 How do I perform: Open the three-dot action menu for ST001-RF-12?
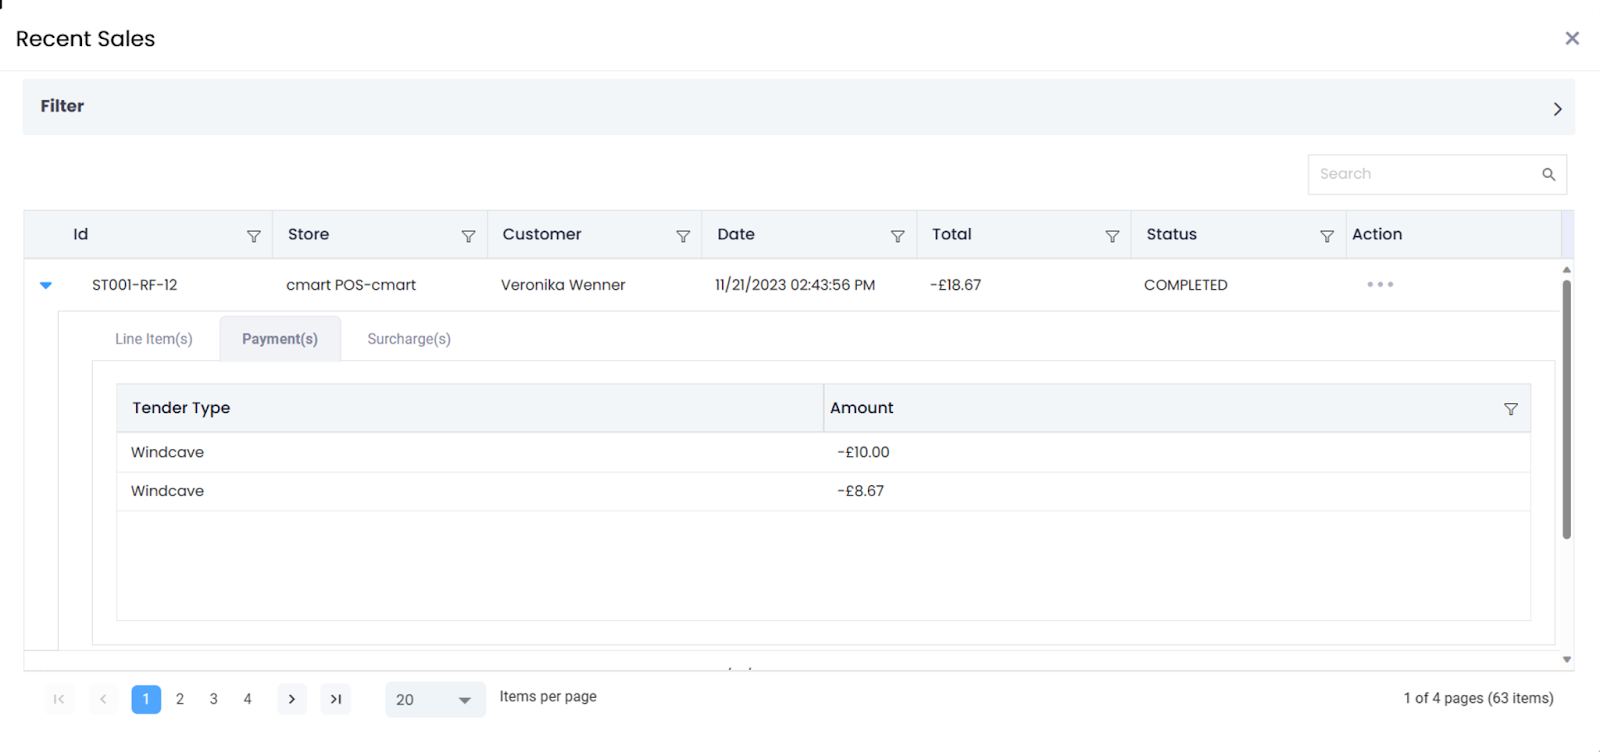click(x=1380, y=285)
